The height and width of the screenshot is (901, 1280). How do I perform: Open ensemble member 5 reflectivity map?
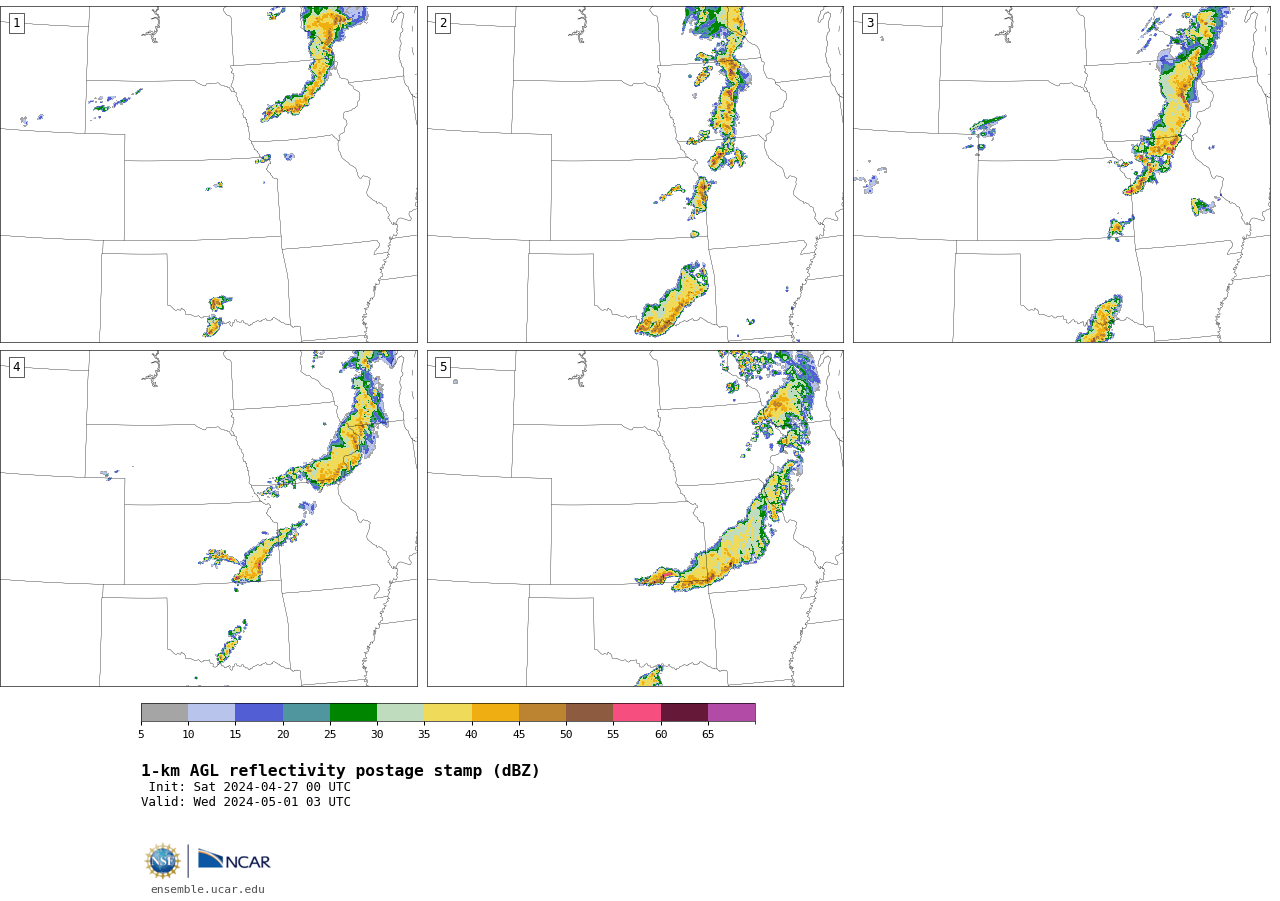tap(635, 518)
